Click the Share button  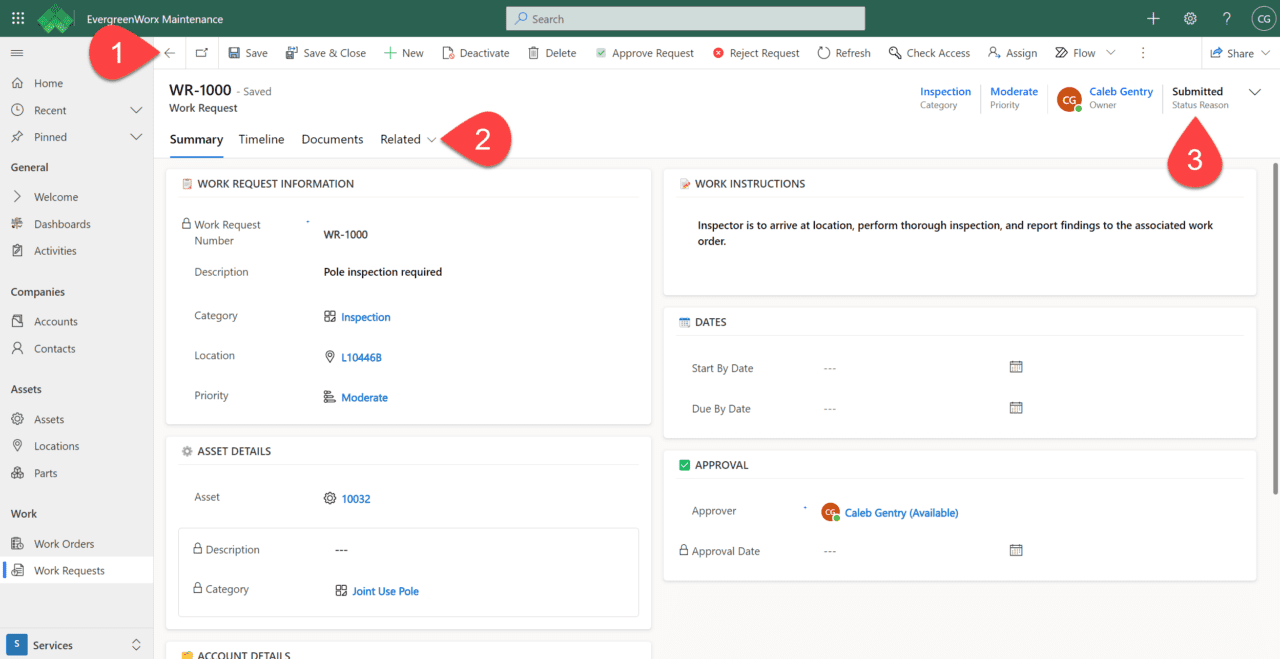tap(1232, 53)
